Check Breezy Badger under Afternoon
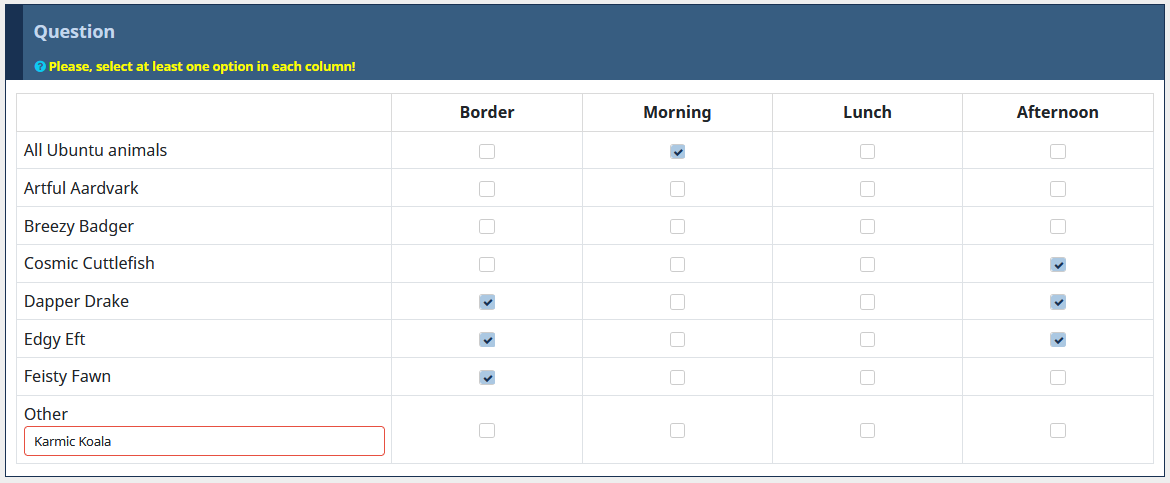The height and width of the screenshot is (483, 1170). (x=1058, y=227)
